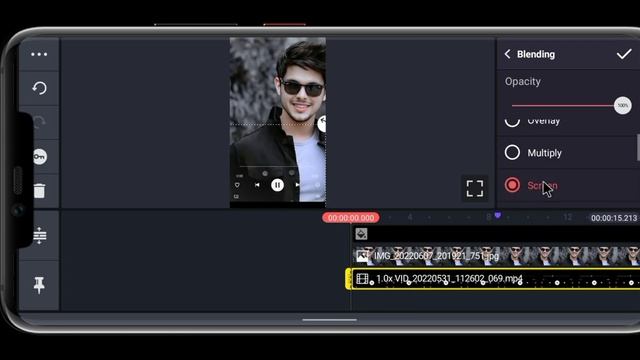Screen dimensions: 640x360
Task: Click the heart icon in preview
Action: pyautogui.click(x=237, y=185)
